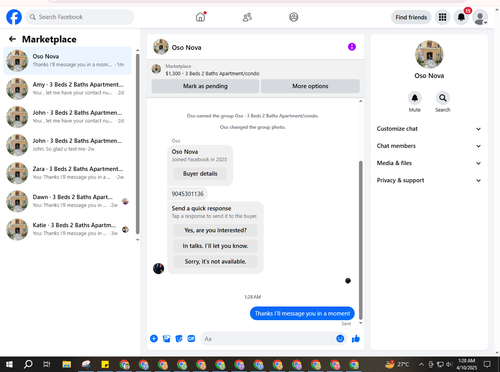Open File Explorer from the taskbar
500x372 pixels.
pos(67,364)
